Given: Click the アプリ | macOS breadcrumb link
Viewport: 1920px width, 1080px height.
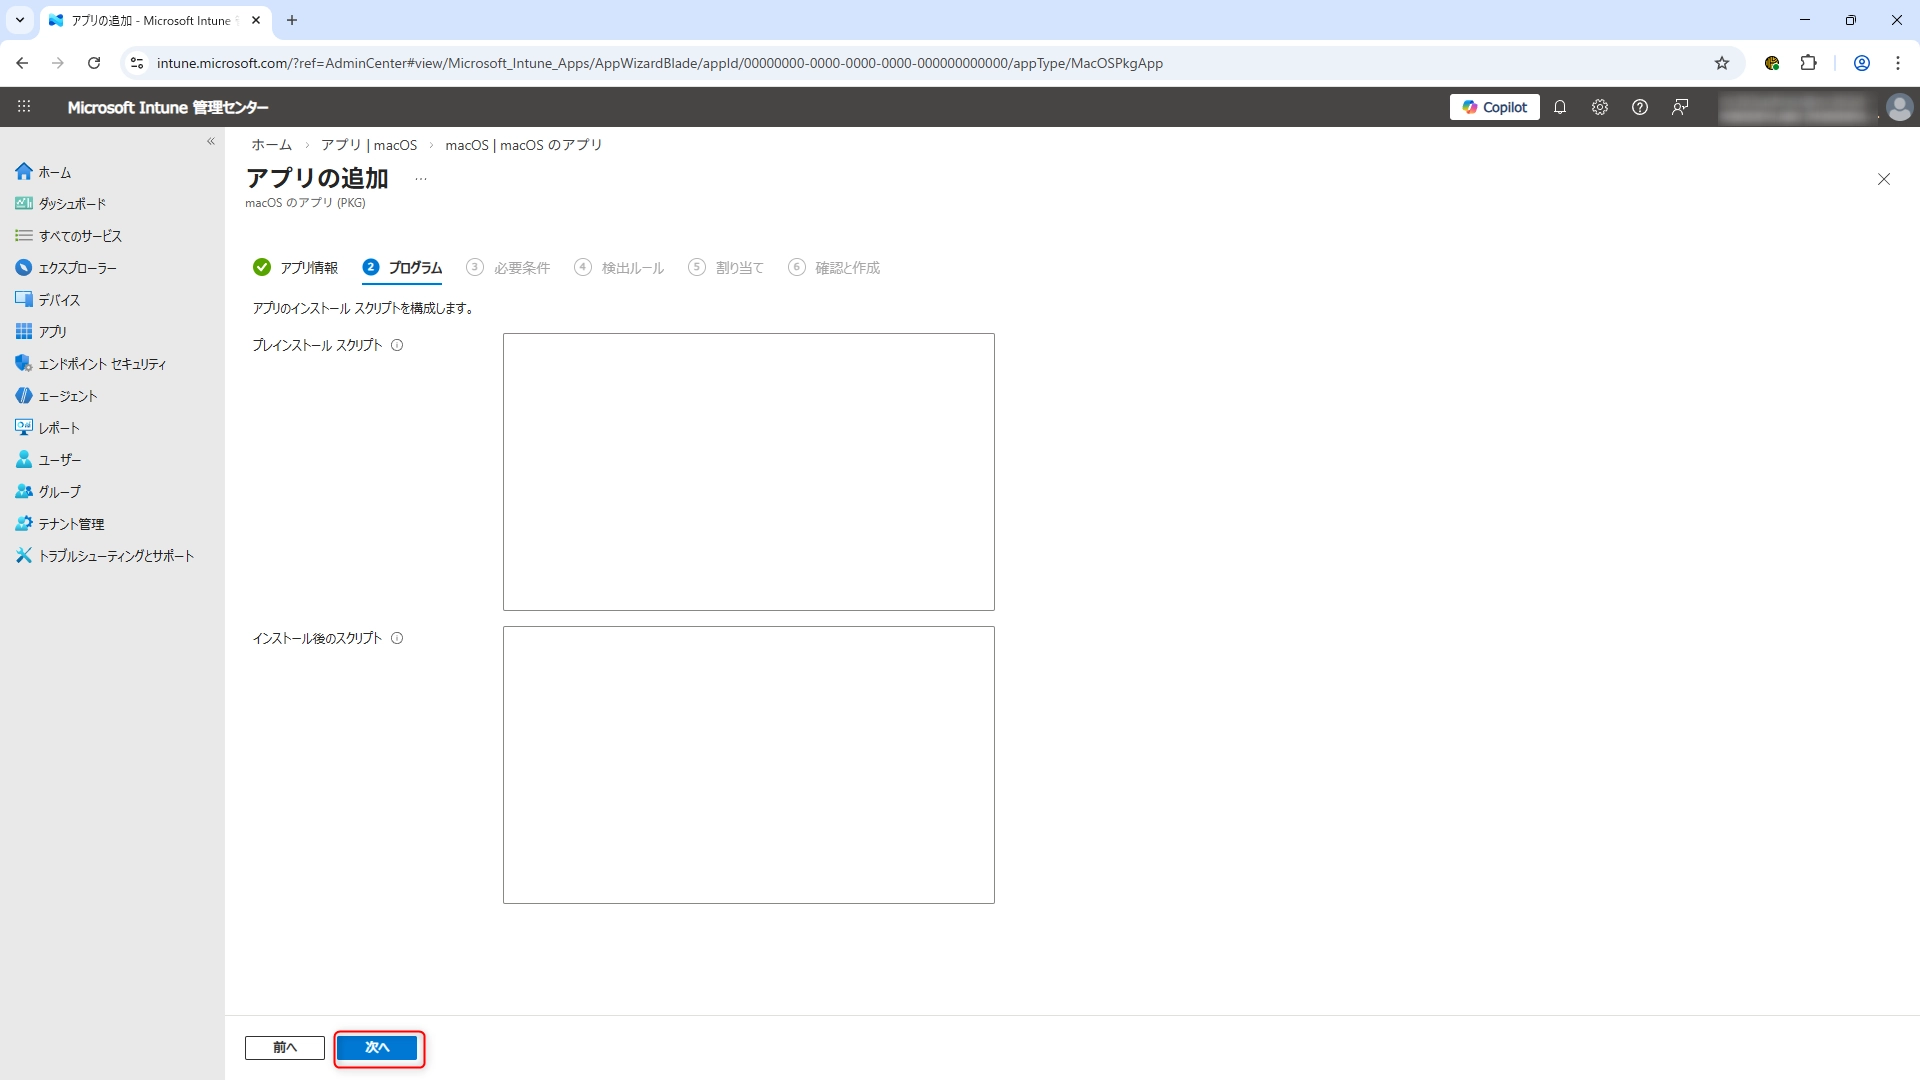Looking at the screenshot, I should (369, 145).
